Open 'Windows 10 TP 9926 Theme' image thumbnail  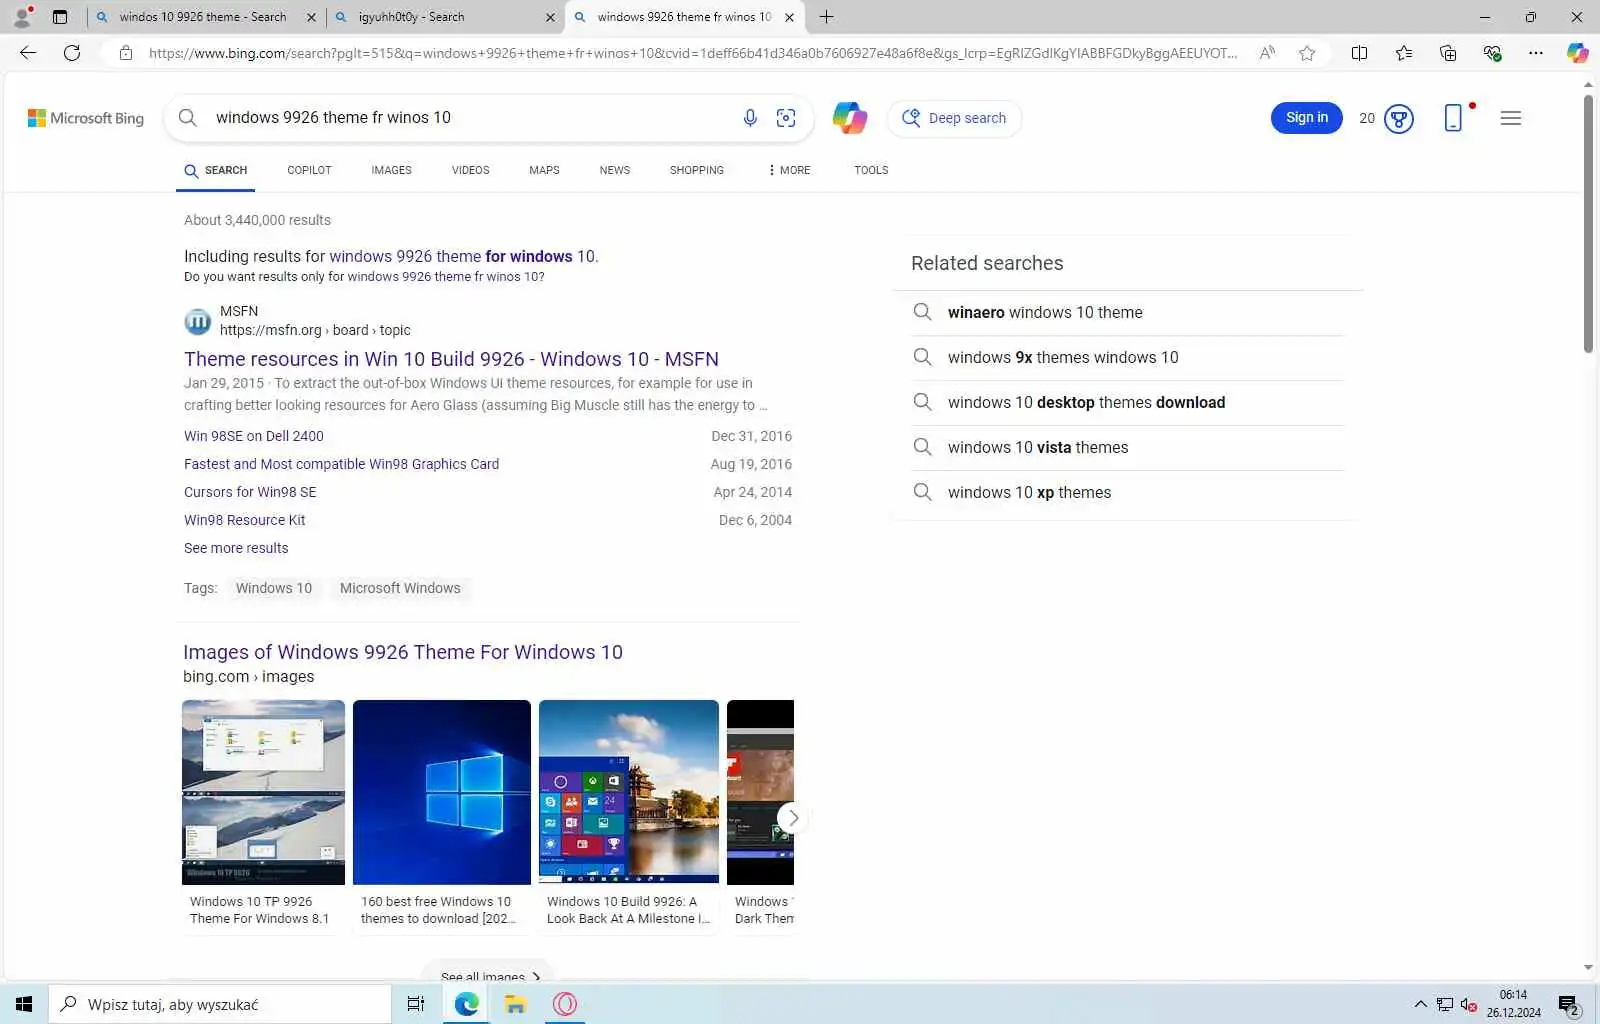(263, 792)
